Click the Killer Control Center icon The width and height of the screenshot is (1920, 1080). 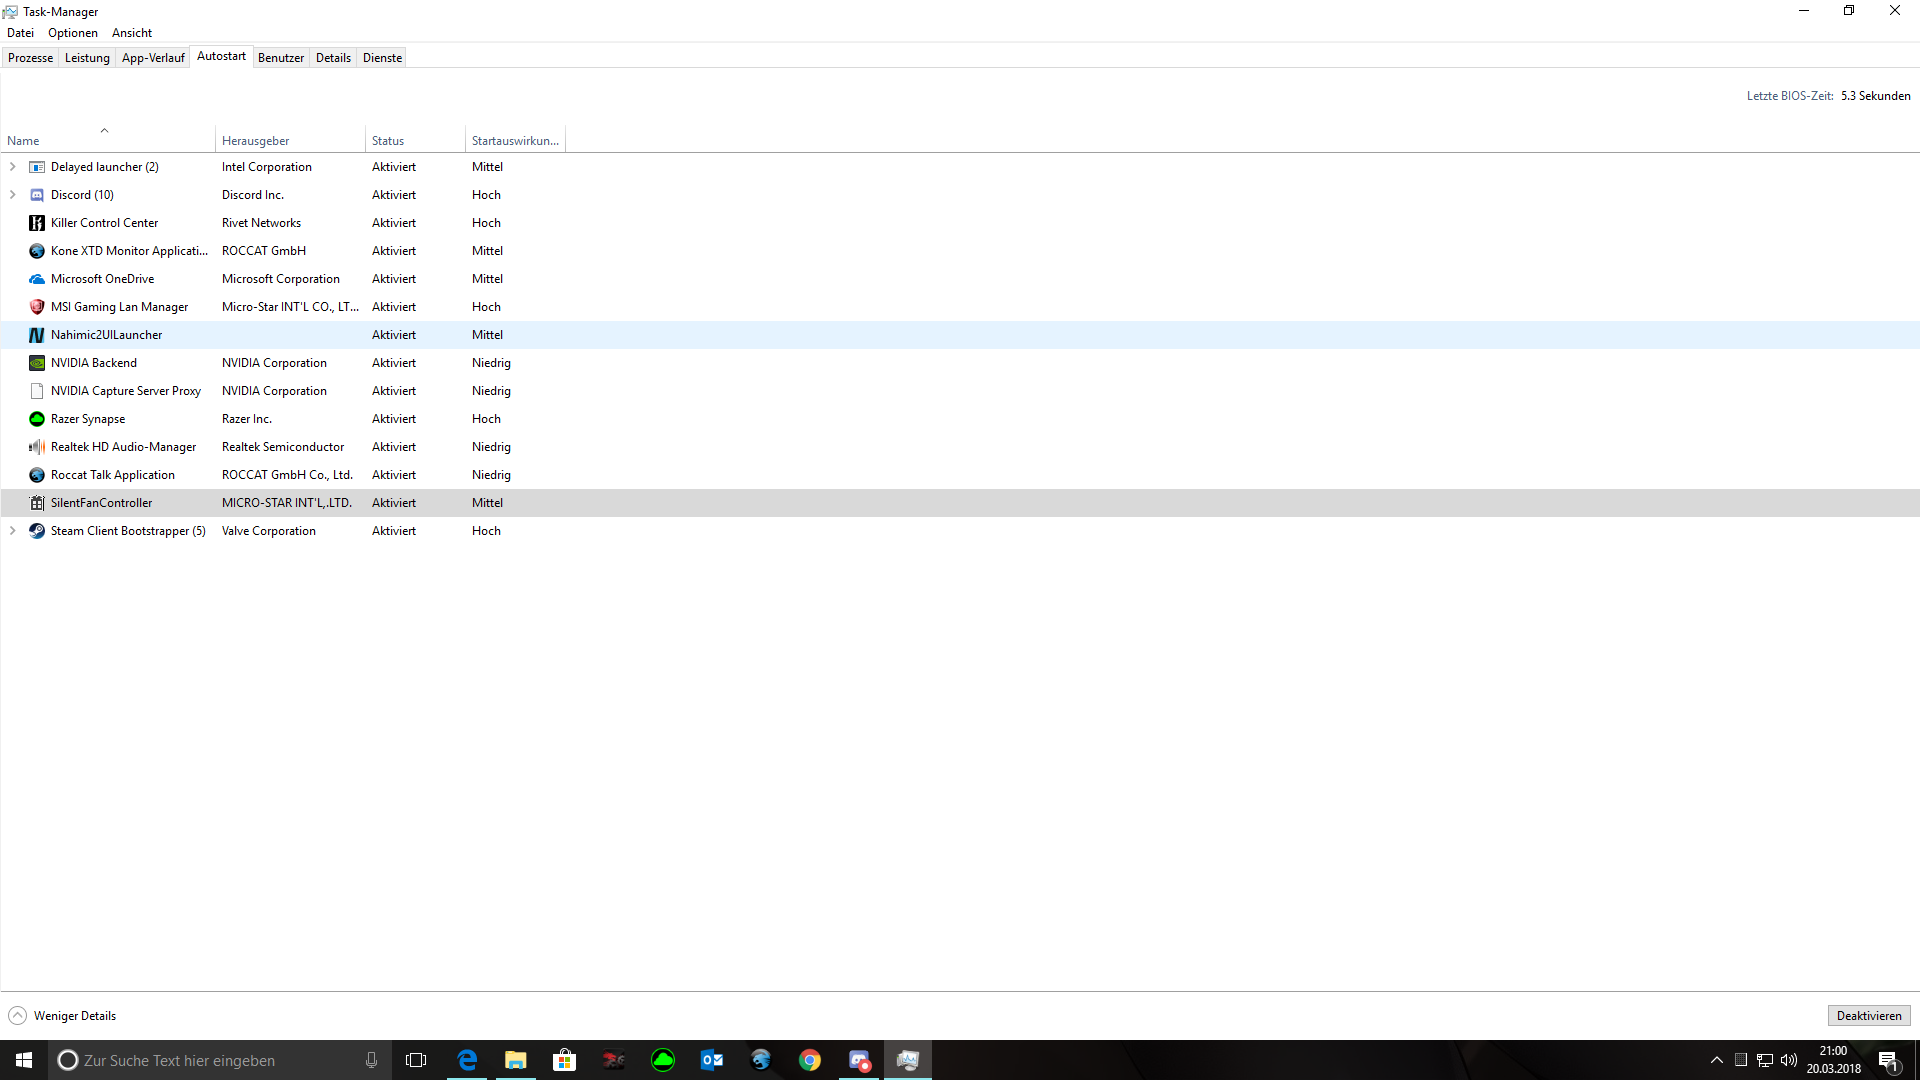pos(37,223)
